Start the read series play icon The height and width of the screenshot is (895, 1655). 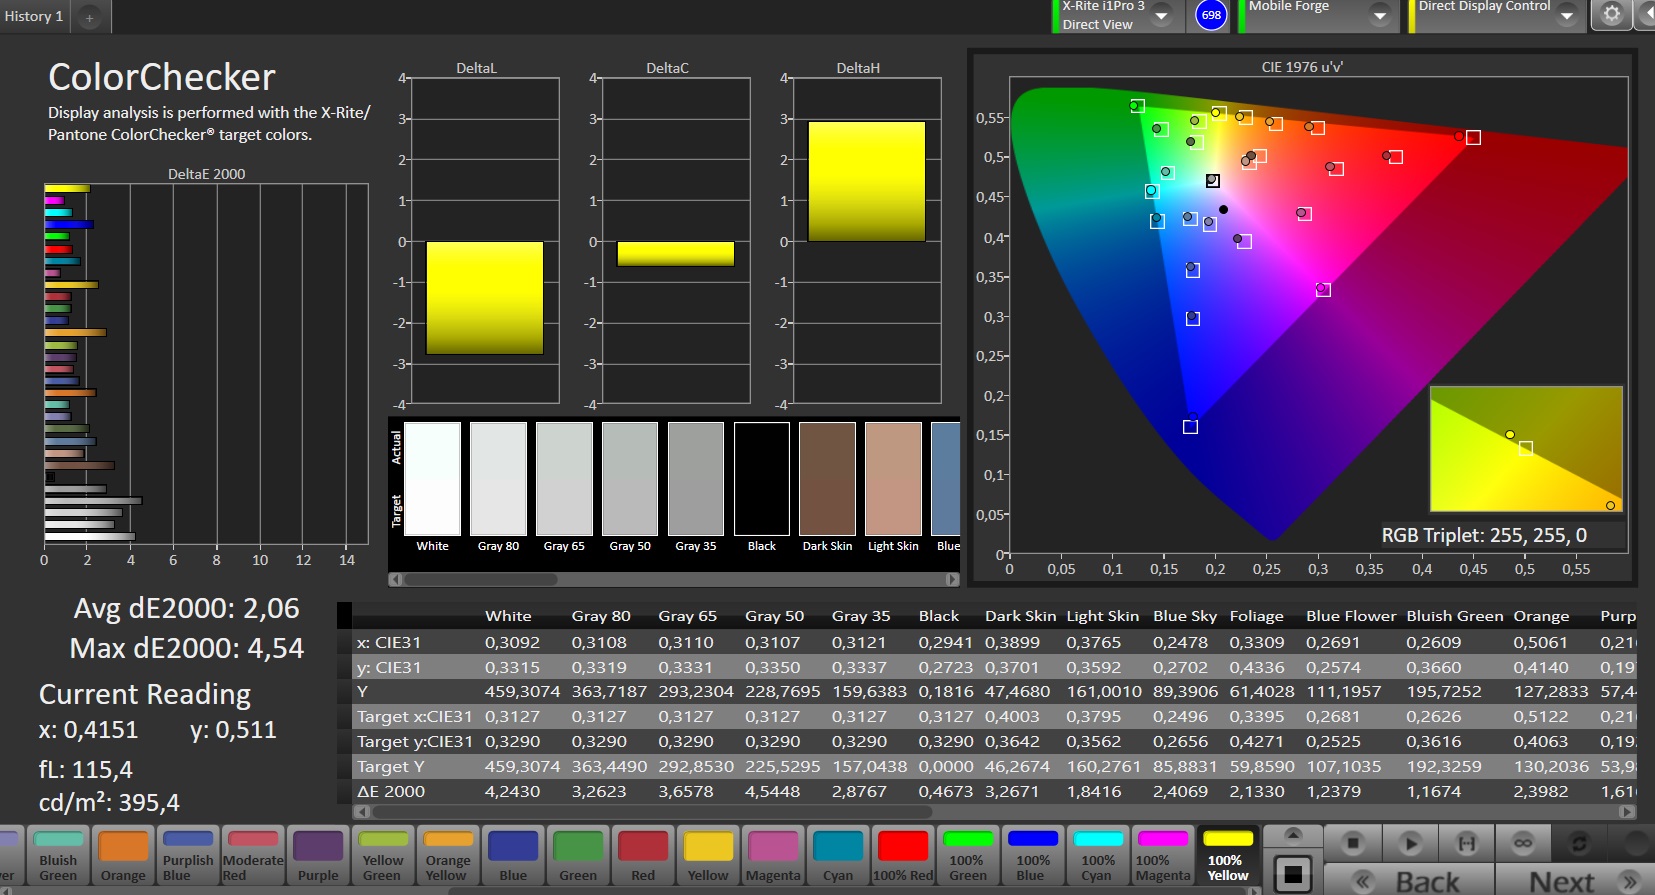1410,843
